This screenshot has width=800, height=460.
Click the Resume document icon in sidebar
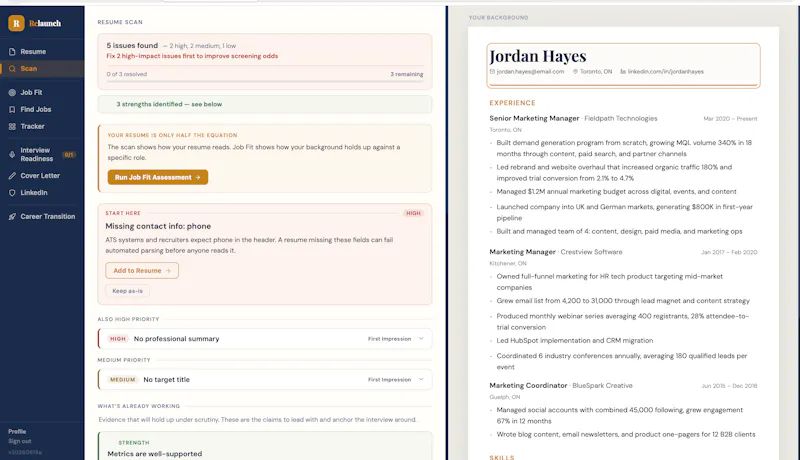click(12, 52)
